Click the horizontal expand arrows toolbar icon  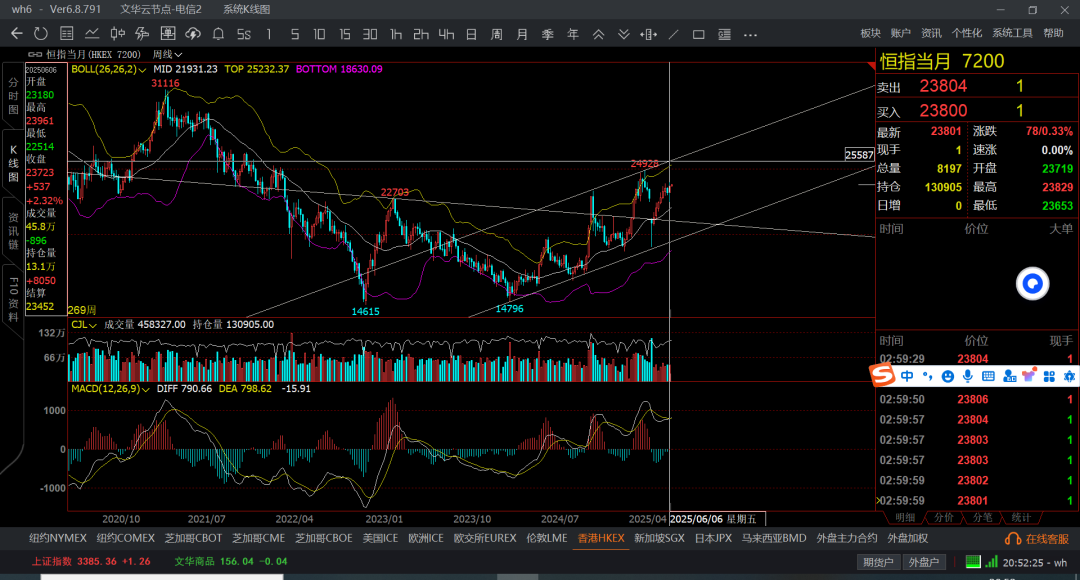[648, 34]
